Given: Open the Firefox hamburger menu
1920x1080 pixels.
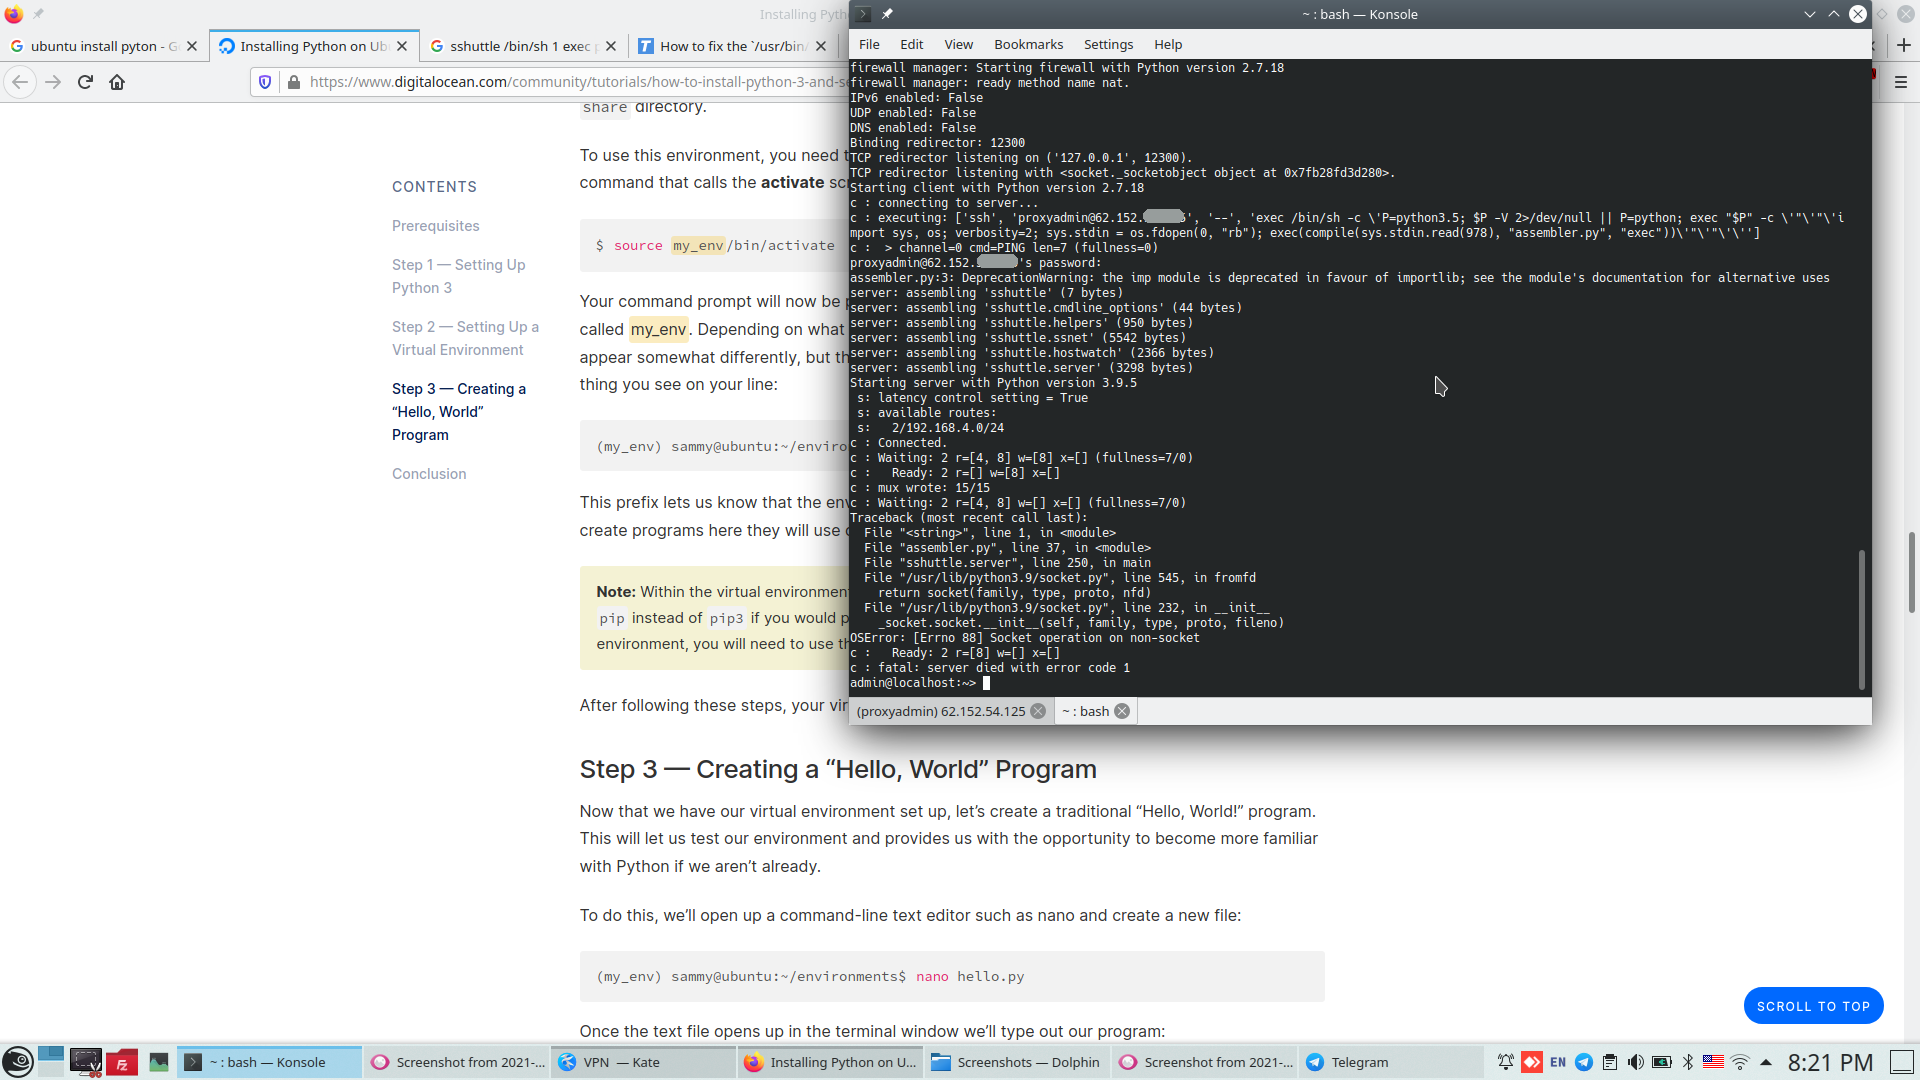Looking at the screenshot, I should pos(1901,82).
